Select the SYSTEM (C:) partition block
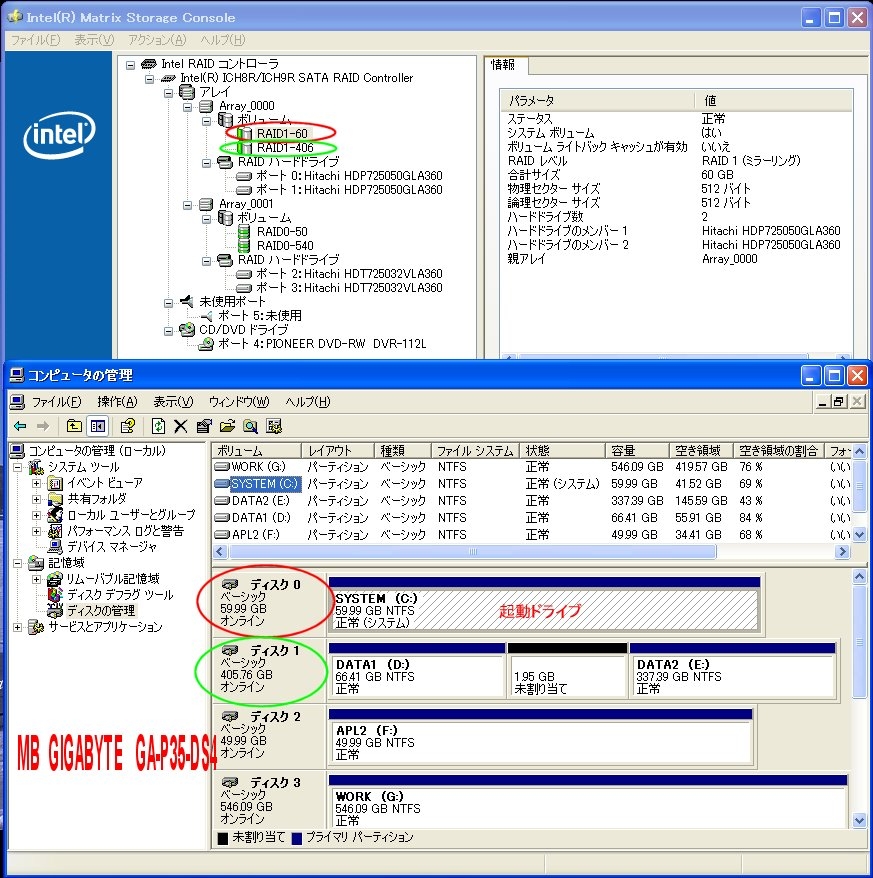 [543, 610]
